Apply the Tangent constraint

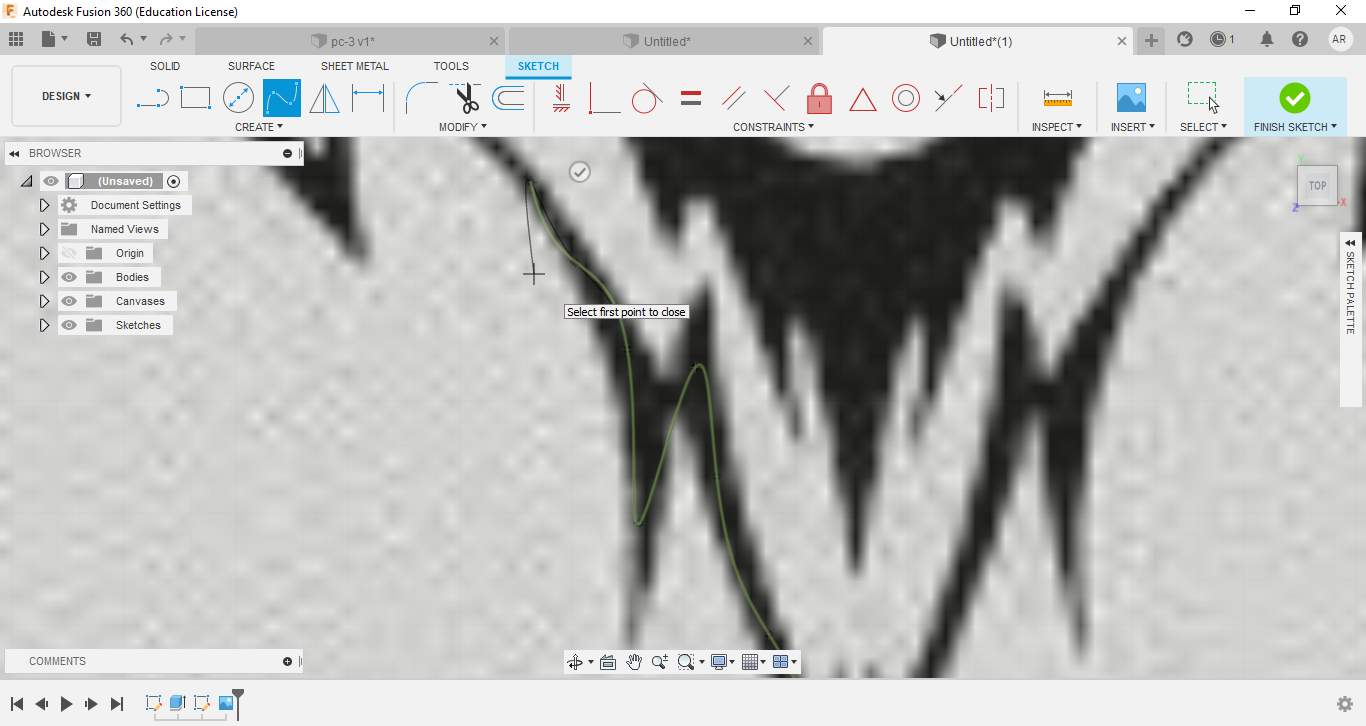(647, 98)
